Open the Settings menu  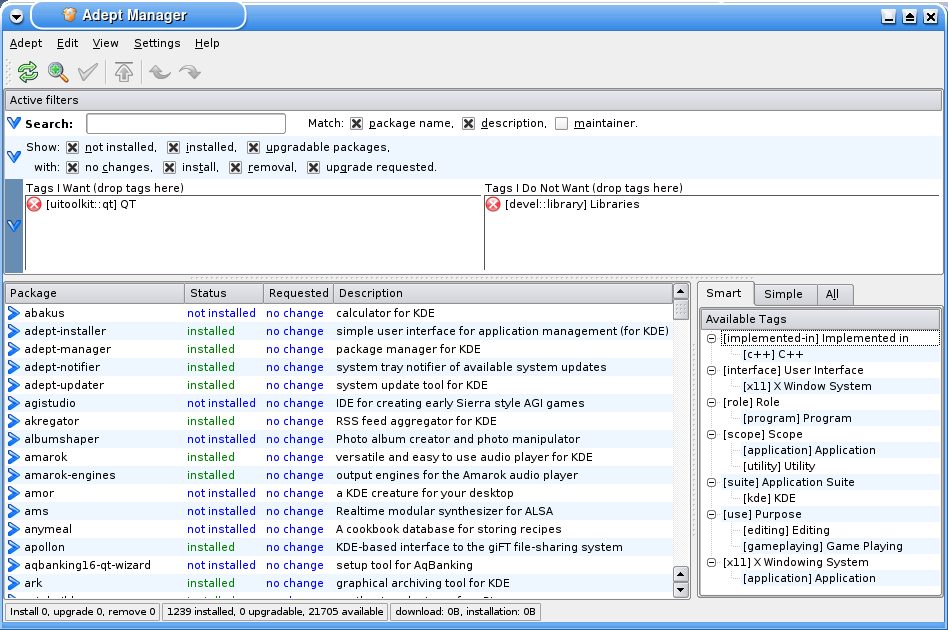click(x=157, y=43)
